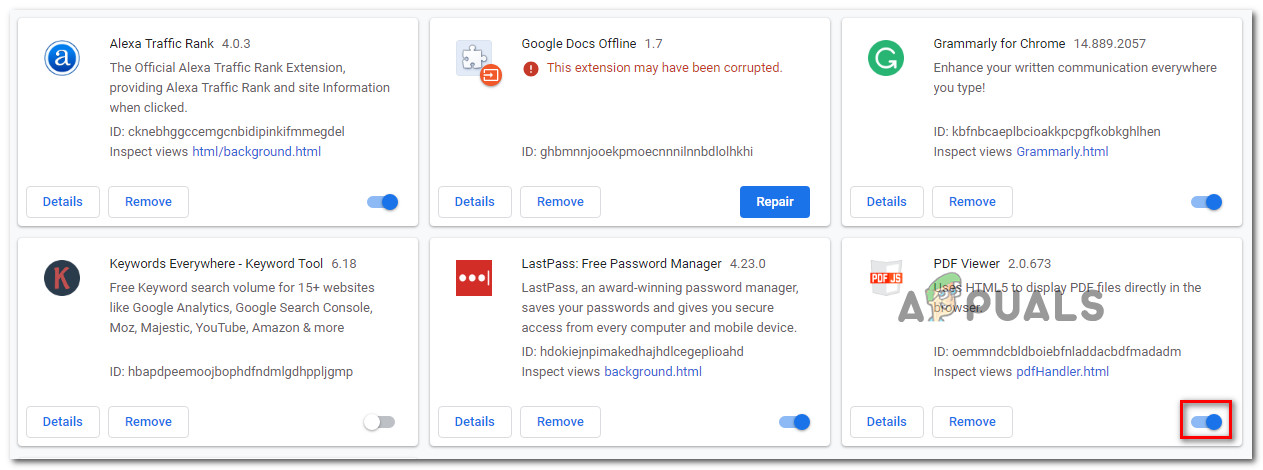The height and width of the screenshot is (470, 1263).
Task: Turn off Grammarly for Chrome toggle
Action: pyautogui.click(x=1207, y=202)
